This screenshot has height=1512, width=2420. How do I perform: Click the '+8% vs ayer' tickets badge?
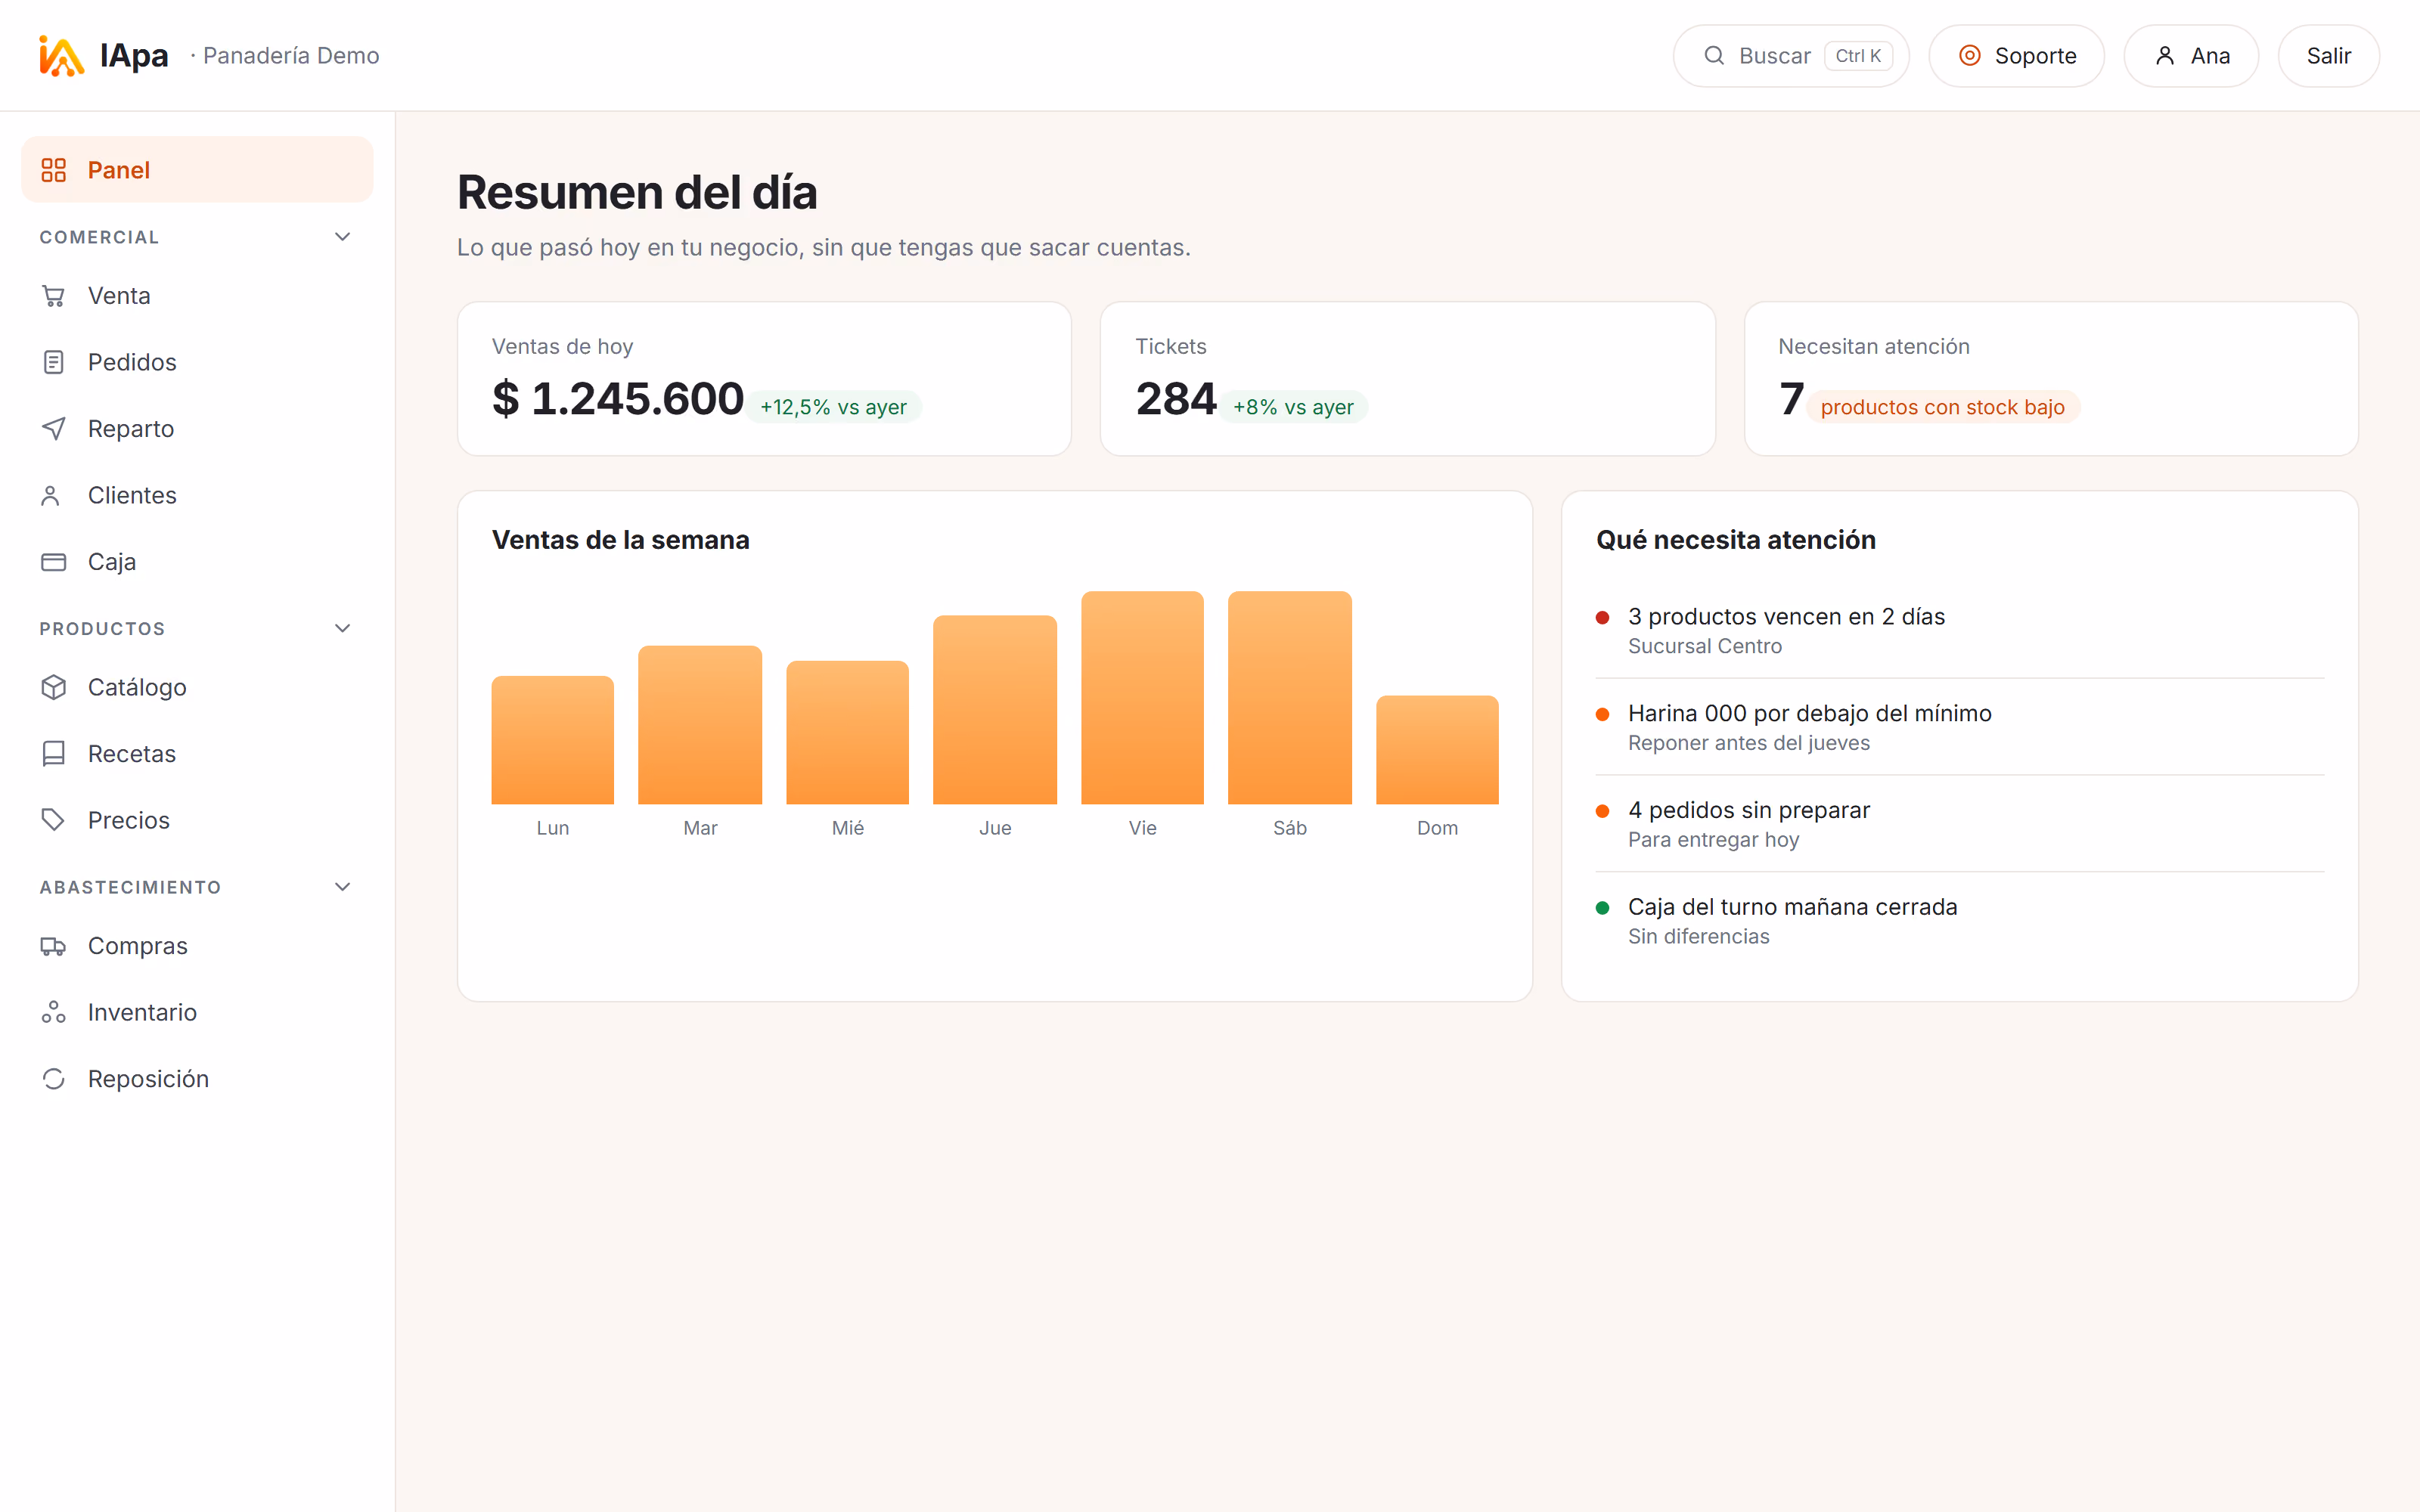tap(1293, 407)
